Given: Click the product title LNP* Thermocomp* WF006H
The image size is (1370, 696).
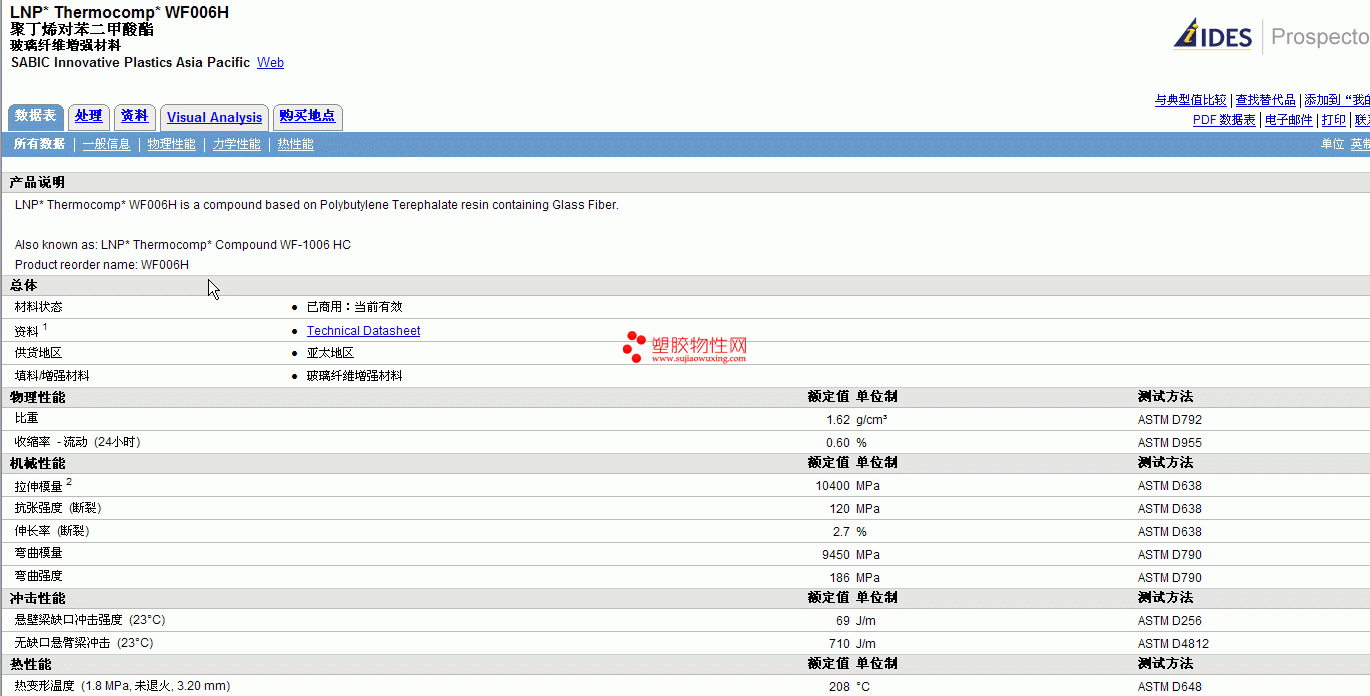Looking at the screenshot, I should click(x=120, y=12).
